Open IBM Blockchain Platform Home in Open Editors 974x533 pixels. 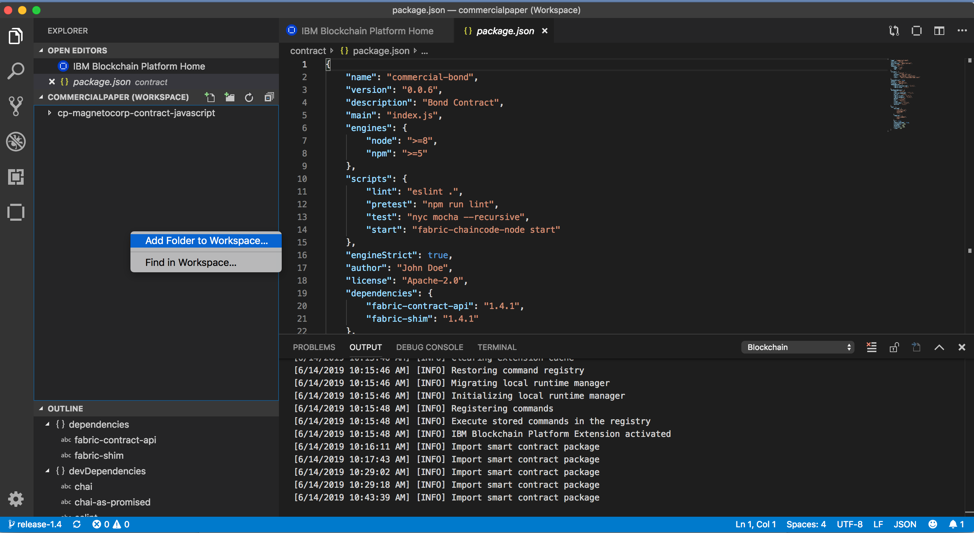(139, 66)
